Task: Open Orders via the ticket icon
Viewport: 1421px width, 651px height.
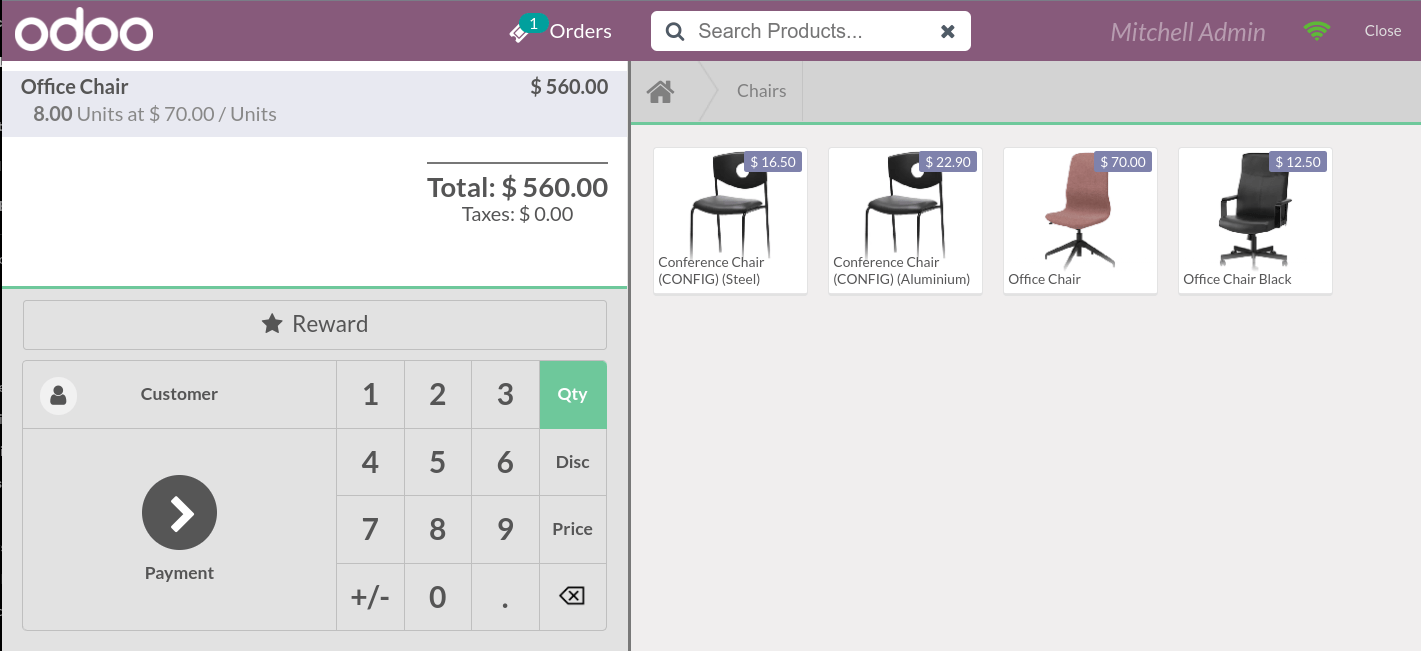Action: pos(521,32)
